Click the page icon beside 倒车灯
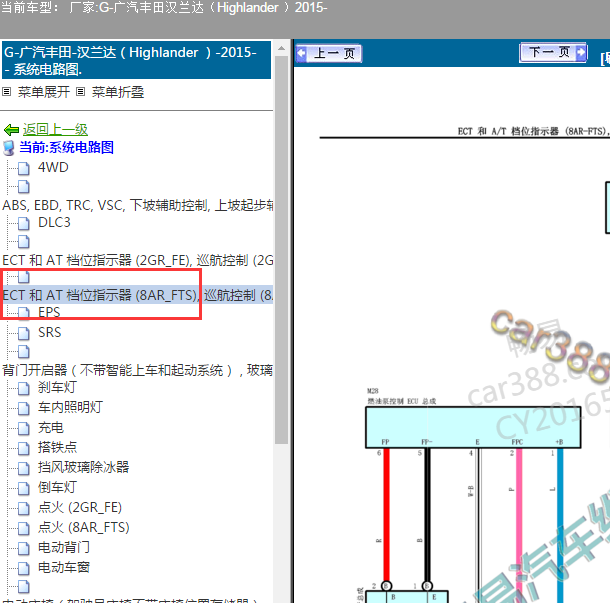 [23, 488]
